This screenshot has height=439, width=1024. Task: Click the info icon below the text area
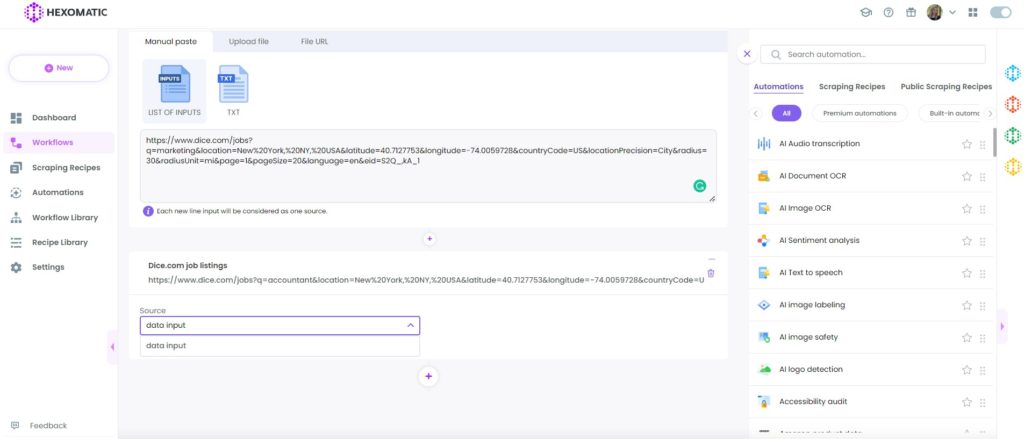tap(148, 211)
